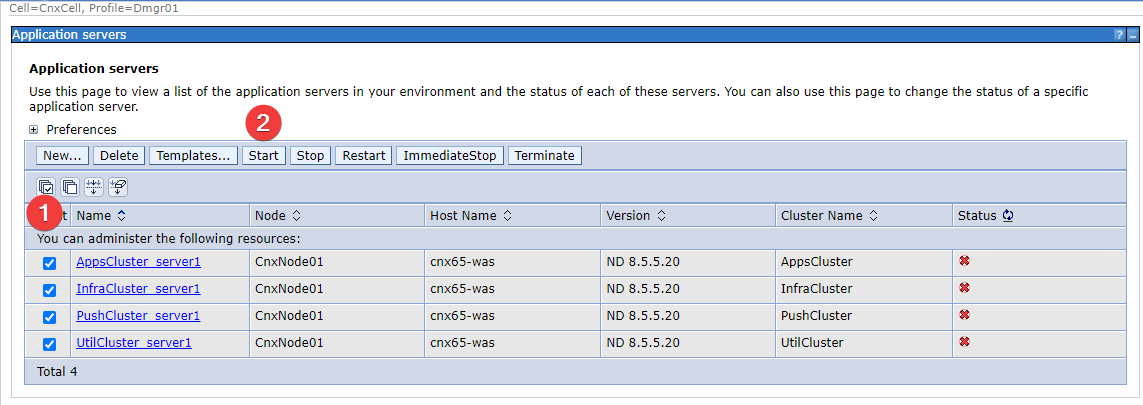Sort the table by Host Name column
This screenshot has height=405, width=1143.
pos(507,216)
